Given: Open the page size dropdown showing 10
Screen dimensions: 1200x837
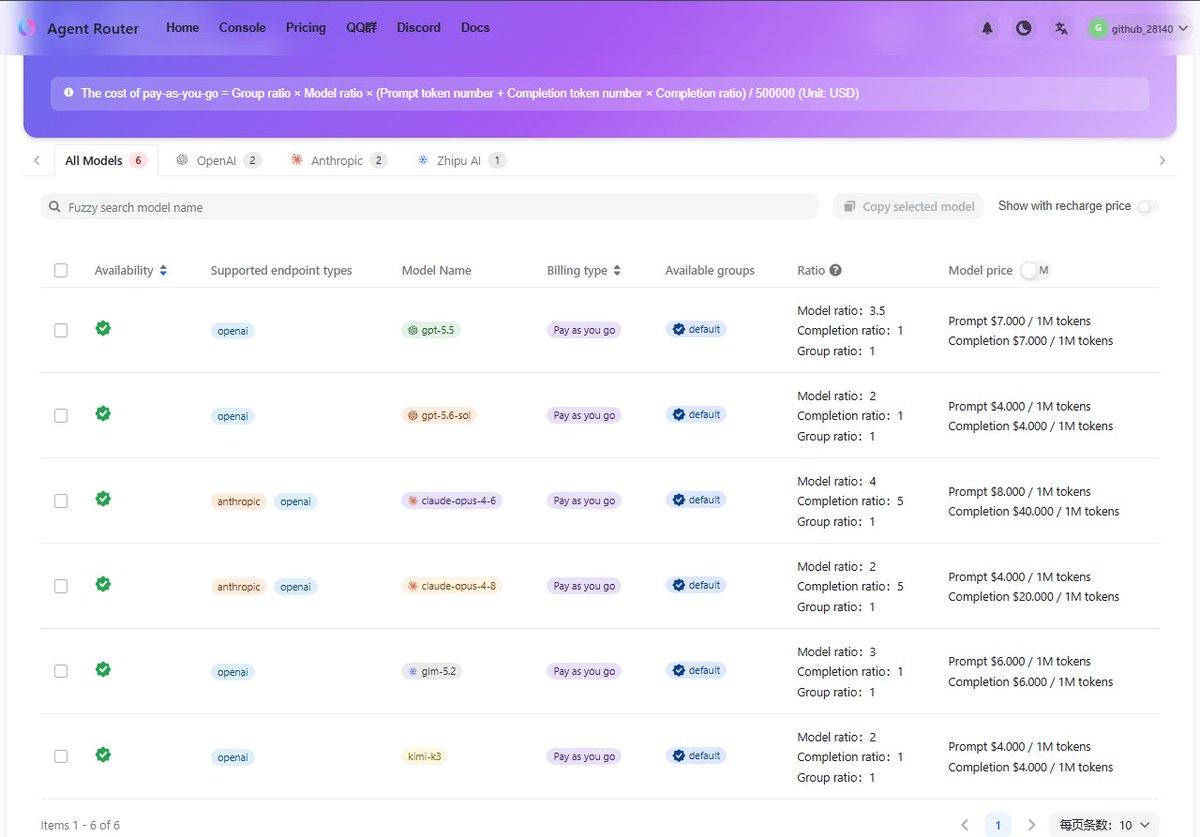Looking at the screenshot, I should pos(1104,825).
